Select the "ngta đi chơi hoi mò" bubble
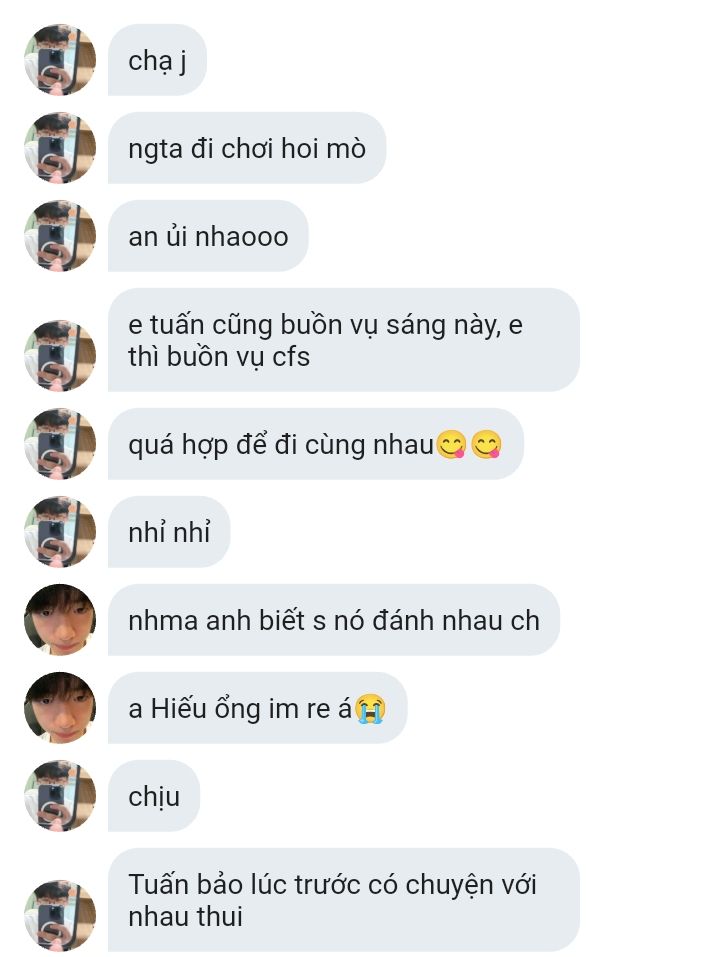This screenshot has width=720, height=957. tap(247, 148)
